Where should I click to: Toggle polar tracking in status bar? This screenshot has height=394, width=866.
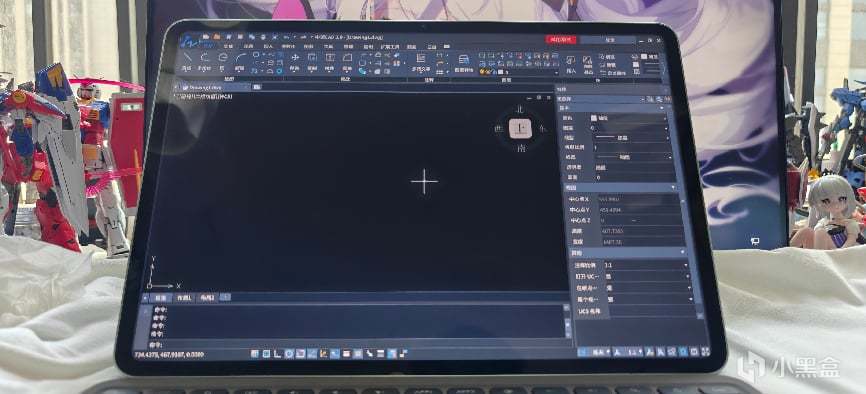tap(289, 354)
